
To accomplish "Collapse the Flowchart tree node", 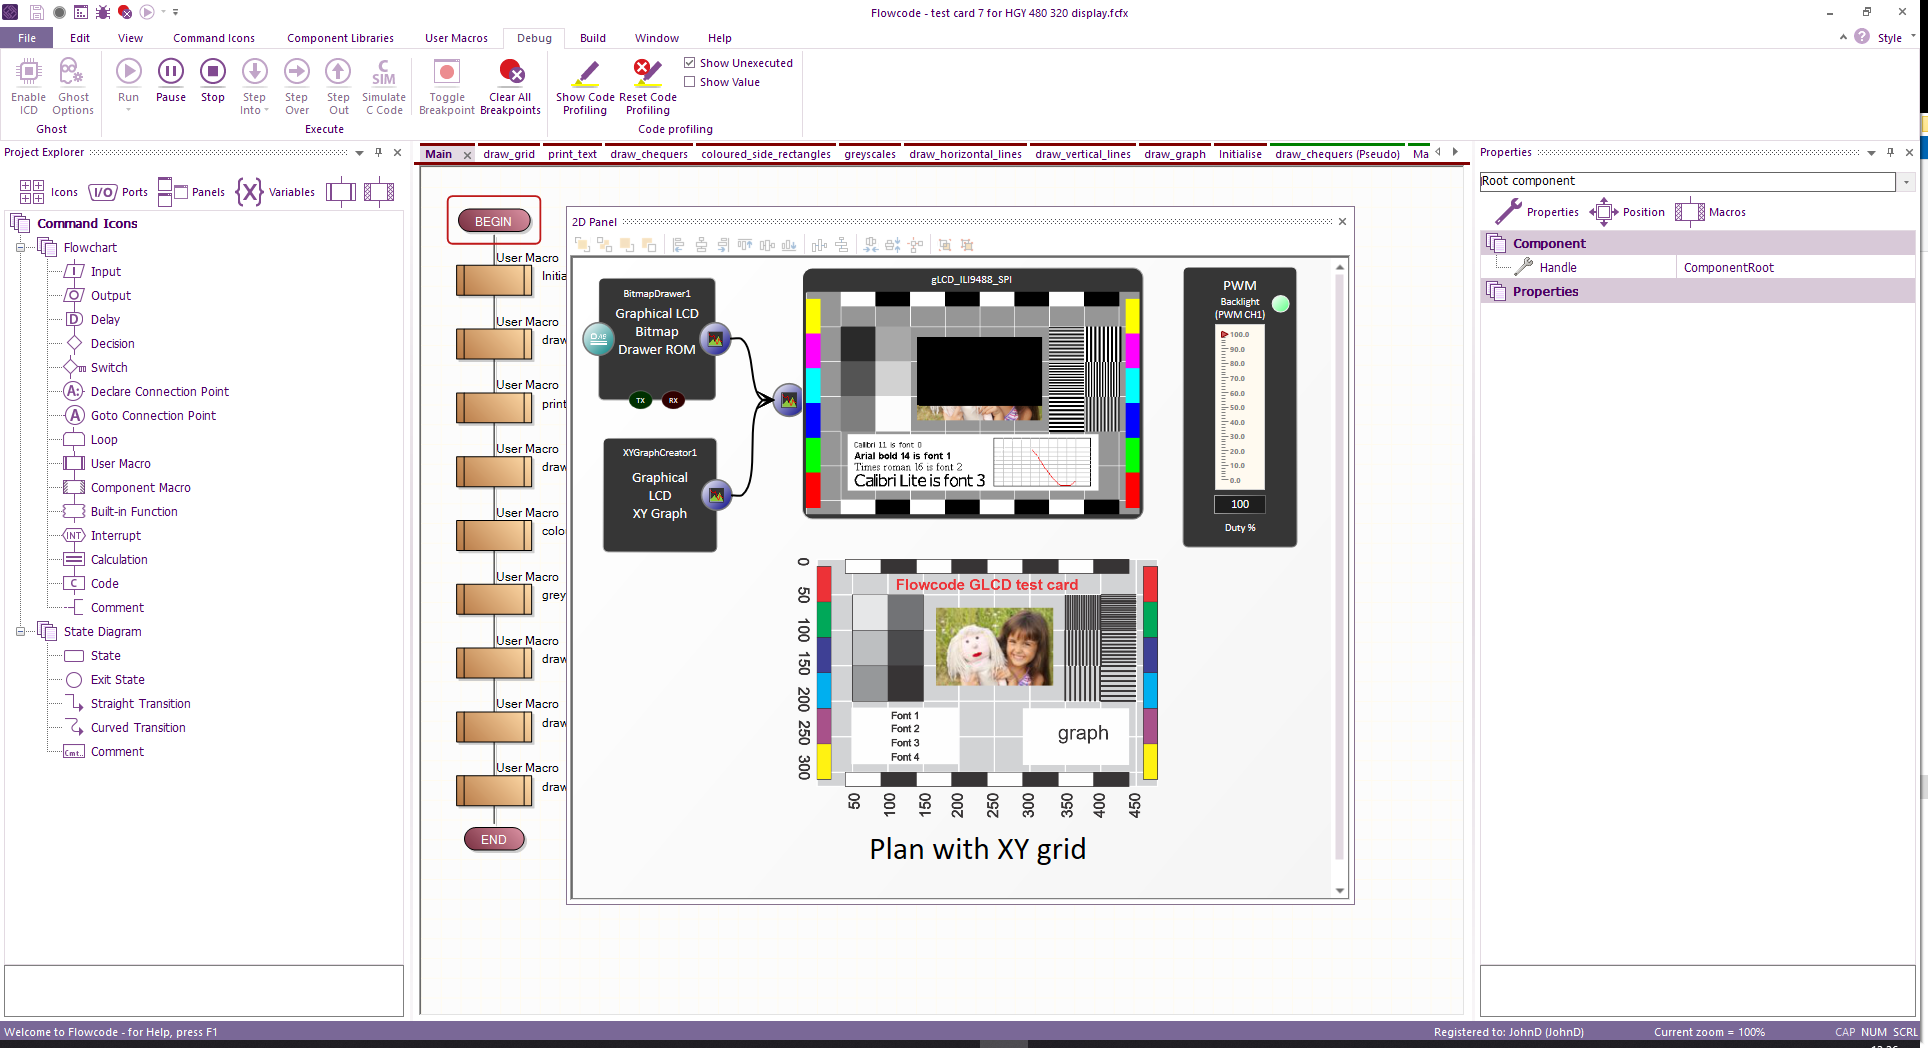I will click(x=20, y=248).
